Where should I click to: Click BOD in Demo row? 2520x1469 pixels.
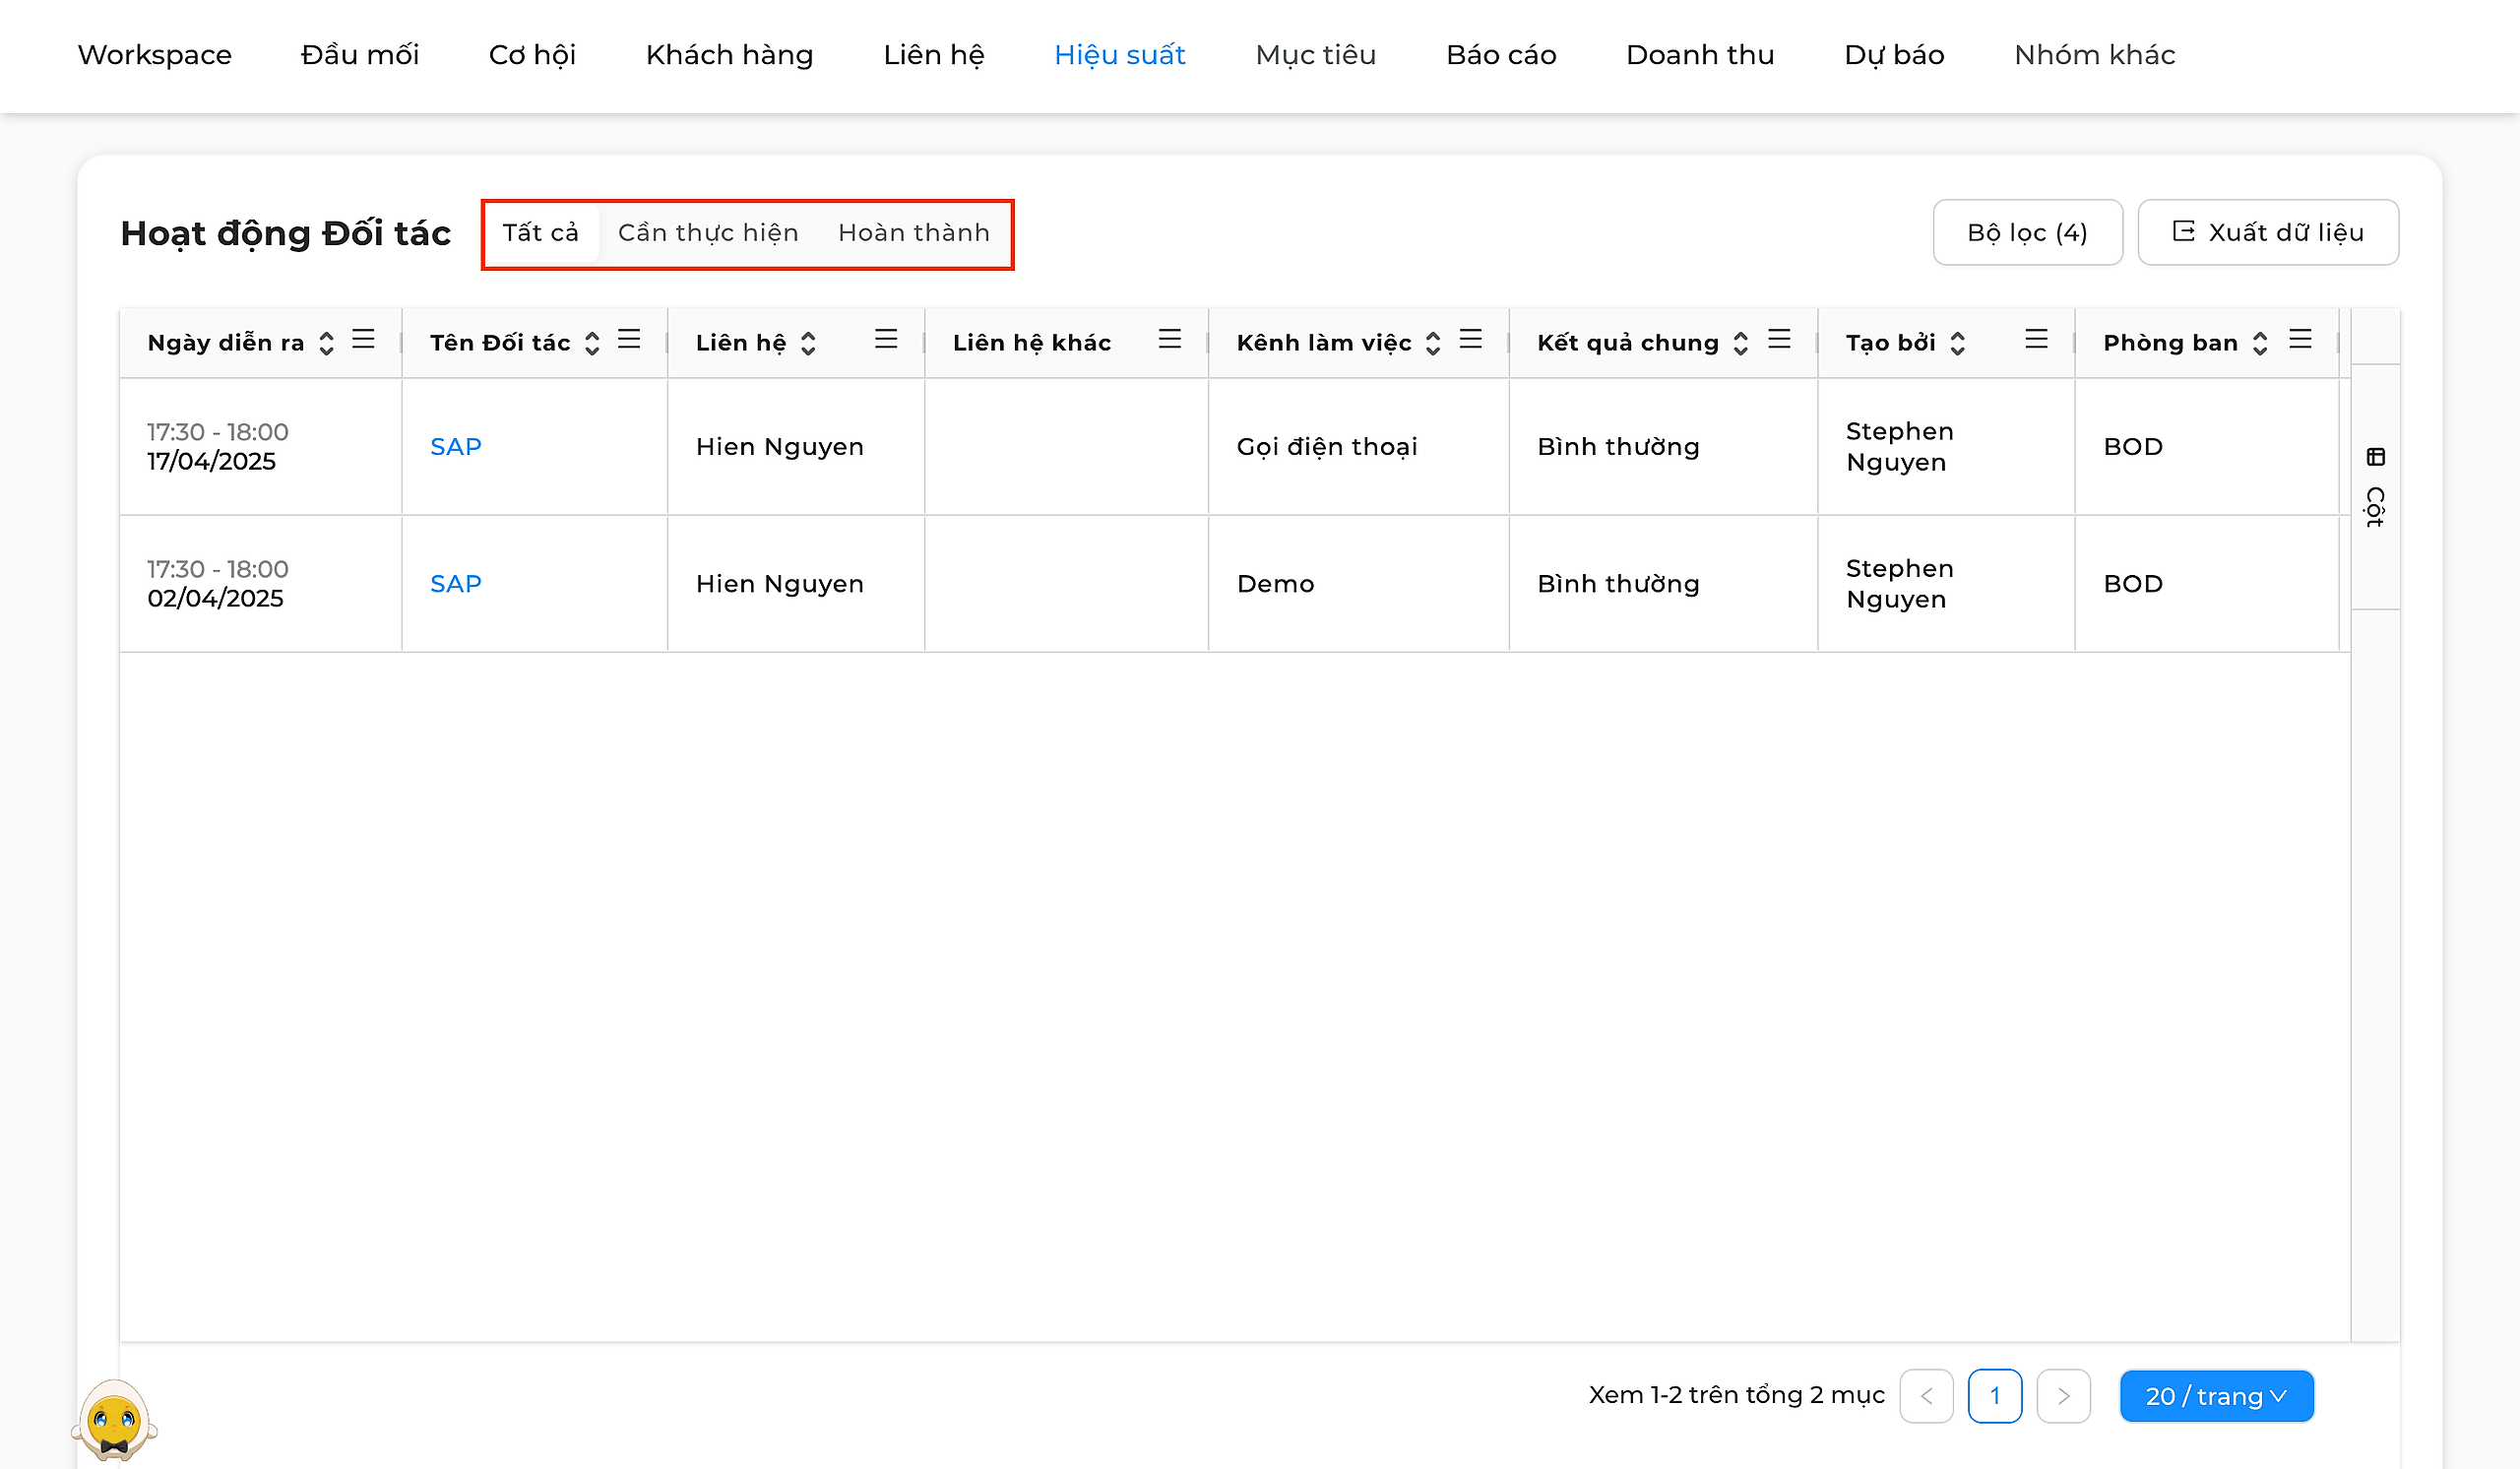2133,584
